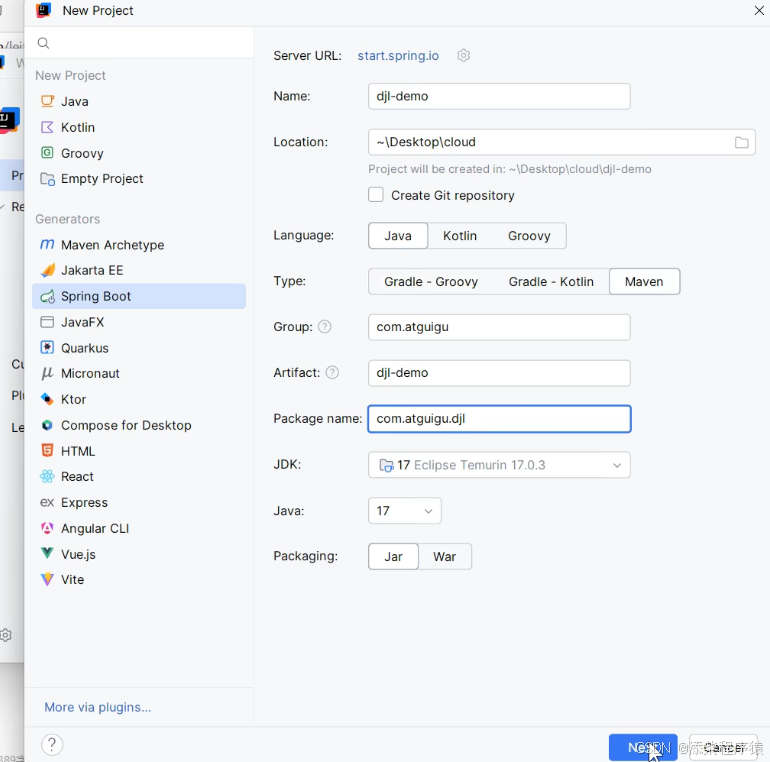Edit the Group field
Screen dimensions: 770x762
(499, 327)
